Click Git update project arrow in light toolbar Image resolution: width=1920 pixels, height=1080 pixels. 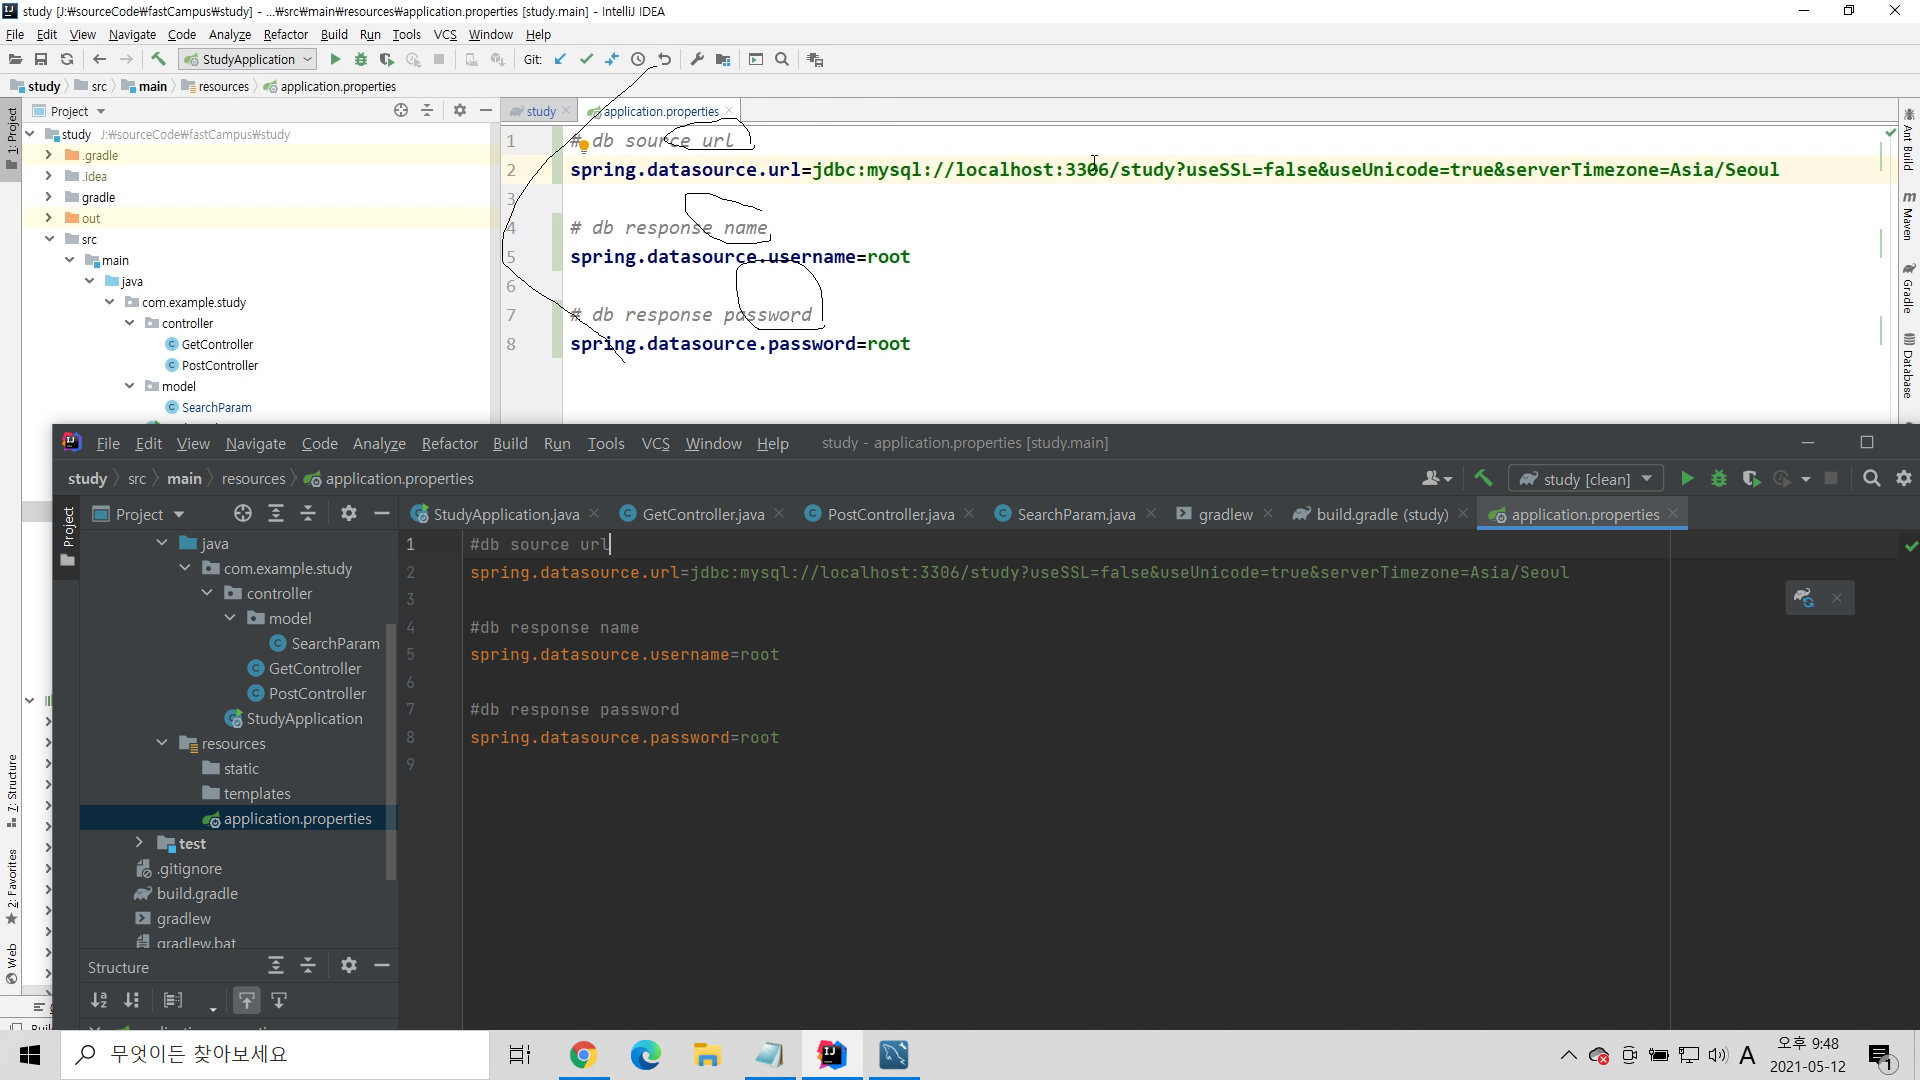click(x=560, y=60)
